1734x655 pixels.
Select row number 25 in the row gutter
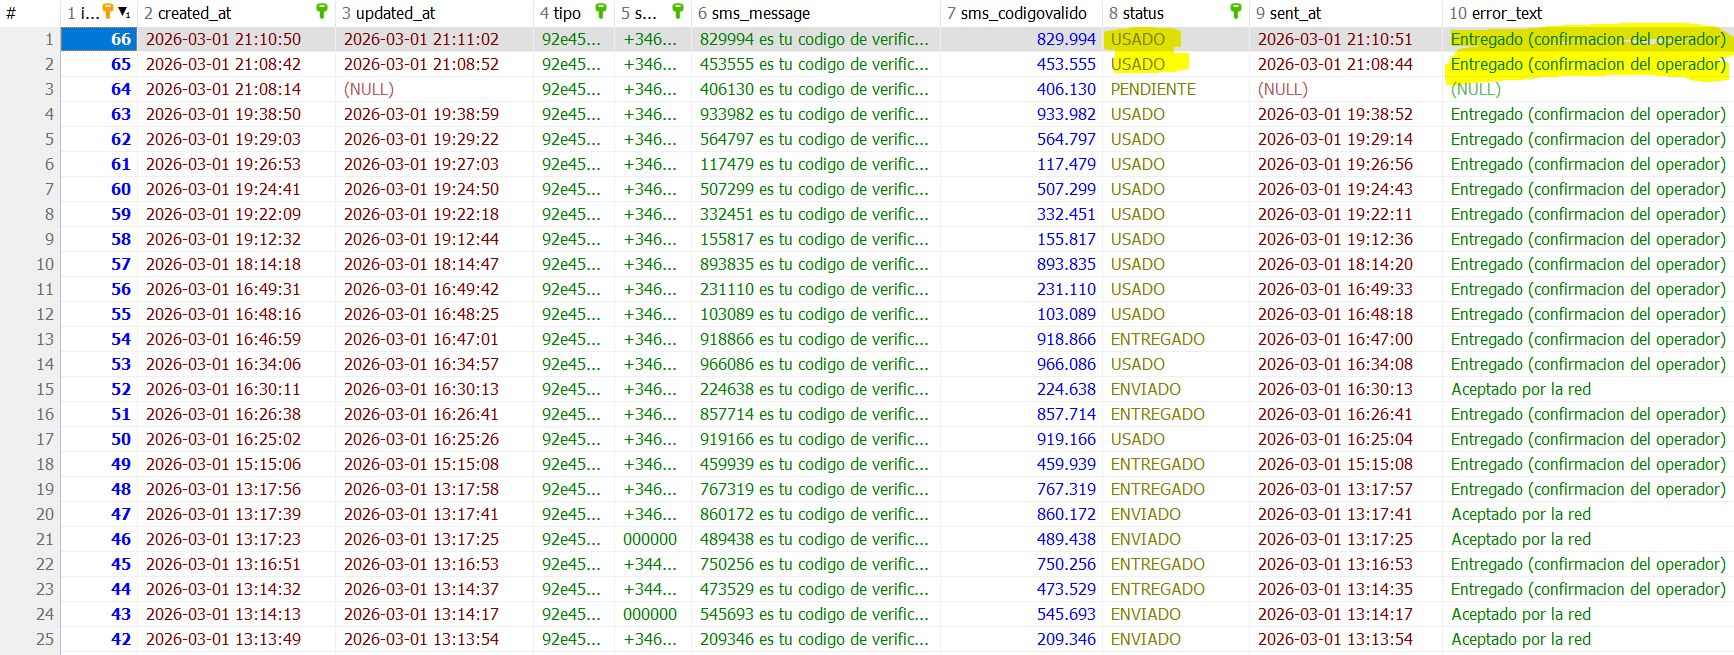click(x=45, y=639)
